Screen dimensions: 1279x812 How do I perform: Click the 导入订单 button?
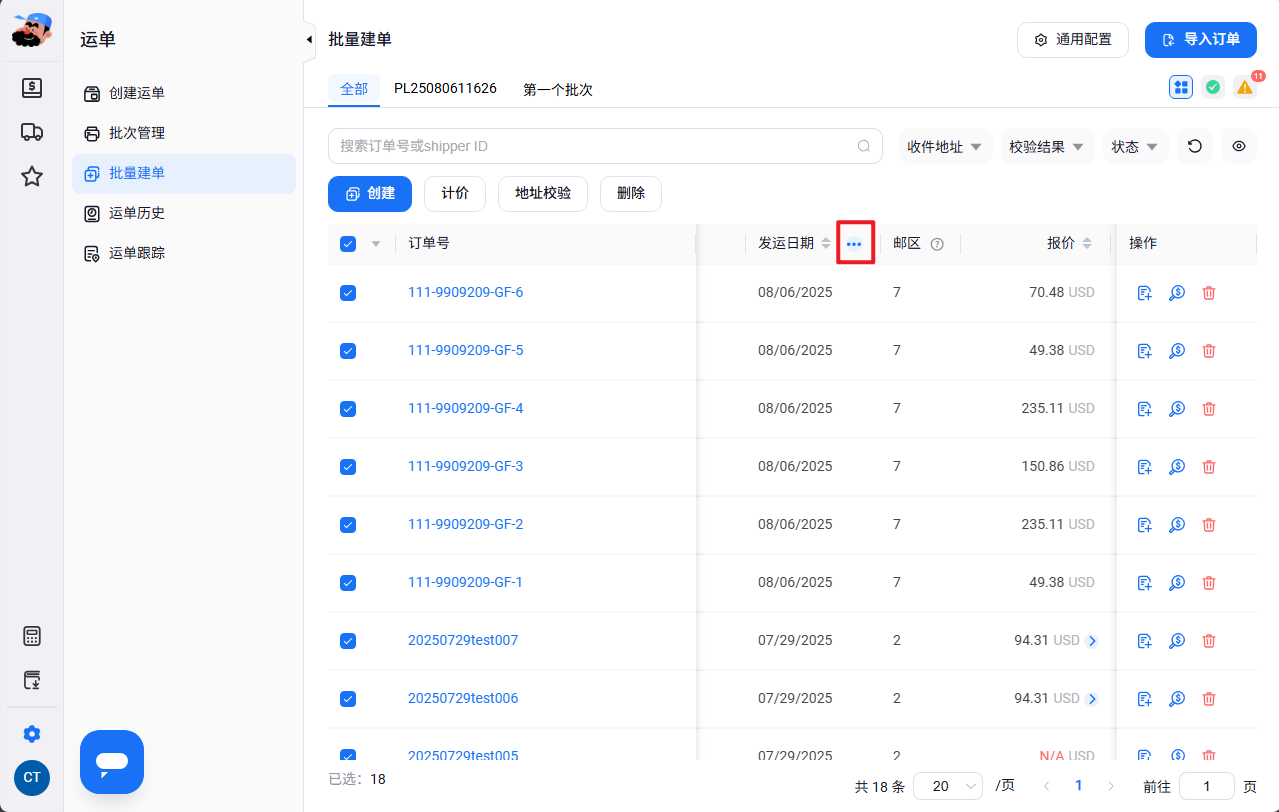(x=1201, y=40)
